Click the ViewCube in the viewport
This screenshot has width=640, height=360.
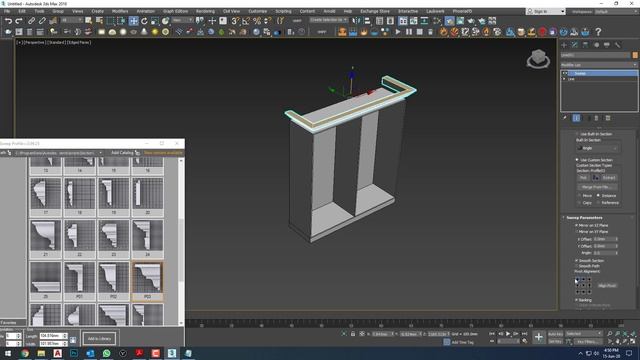(x=538, y=59)
